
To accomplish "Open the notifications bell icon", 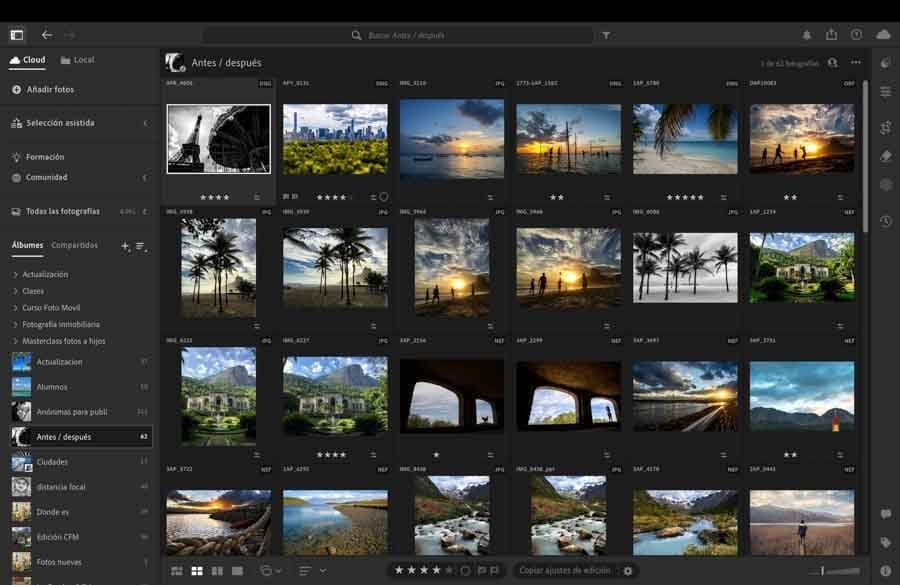I will point(807,35).
